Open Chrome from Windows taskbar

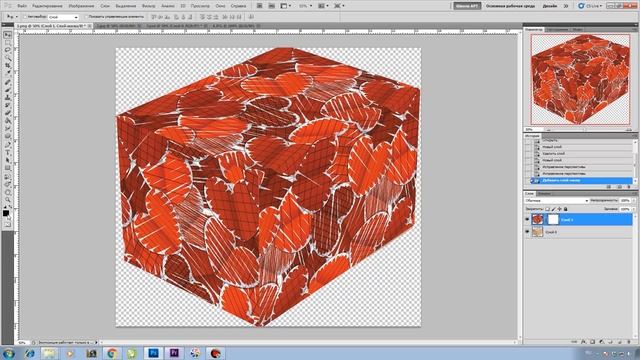tap(112, 353)
